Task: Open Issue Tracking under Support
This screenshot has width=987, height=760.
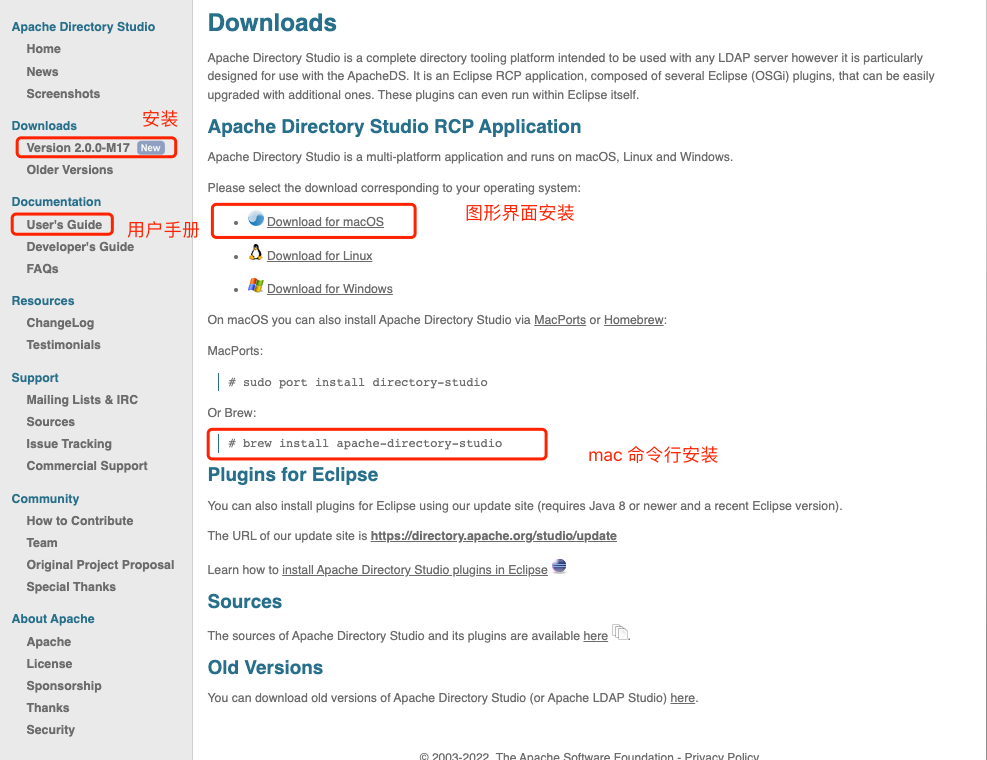Action: pos(69,443)
